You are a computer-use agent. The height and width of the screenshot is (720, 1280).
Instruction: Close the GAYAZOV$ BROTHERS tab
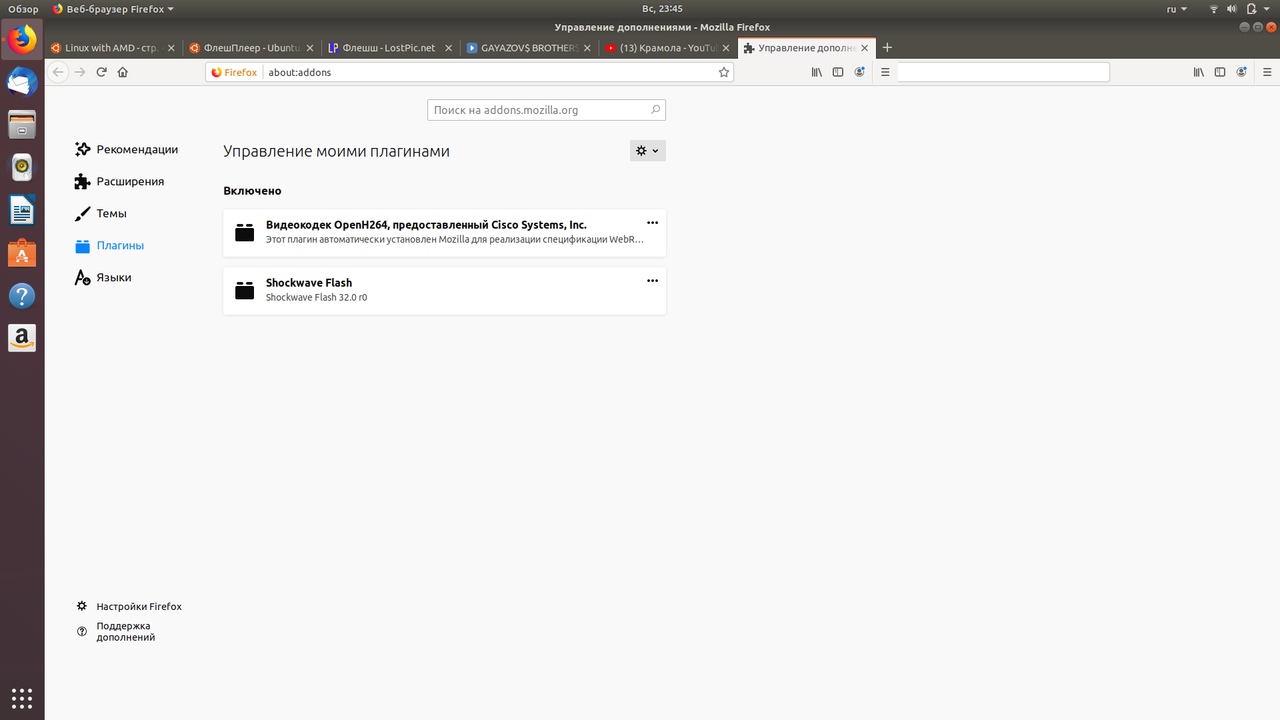587,48
